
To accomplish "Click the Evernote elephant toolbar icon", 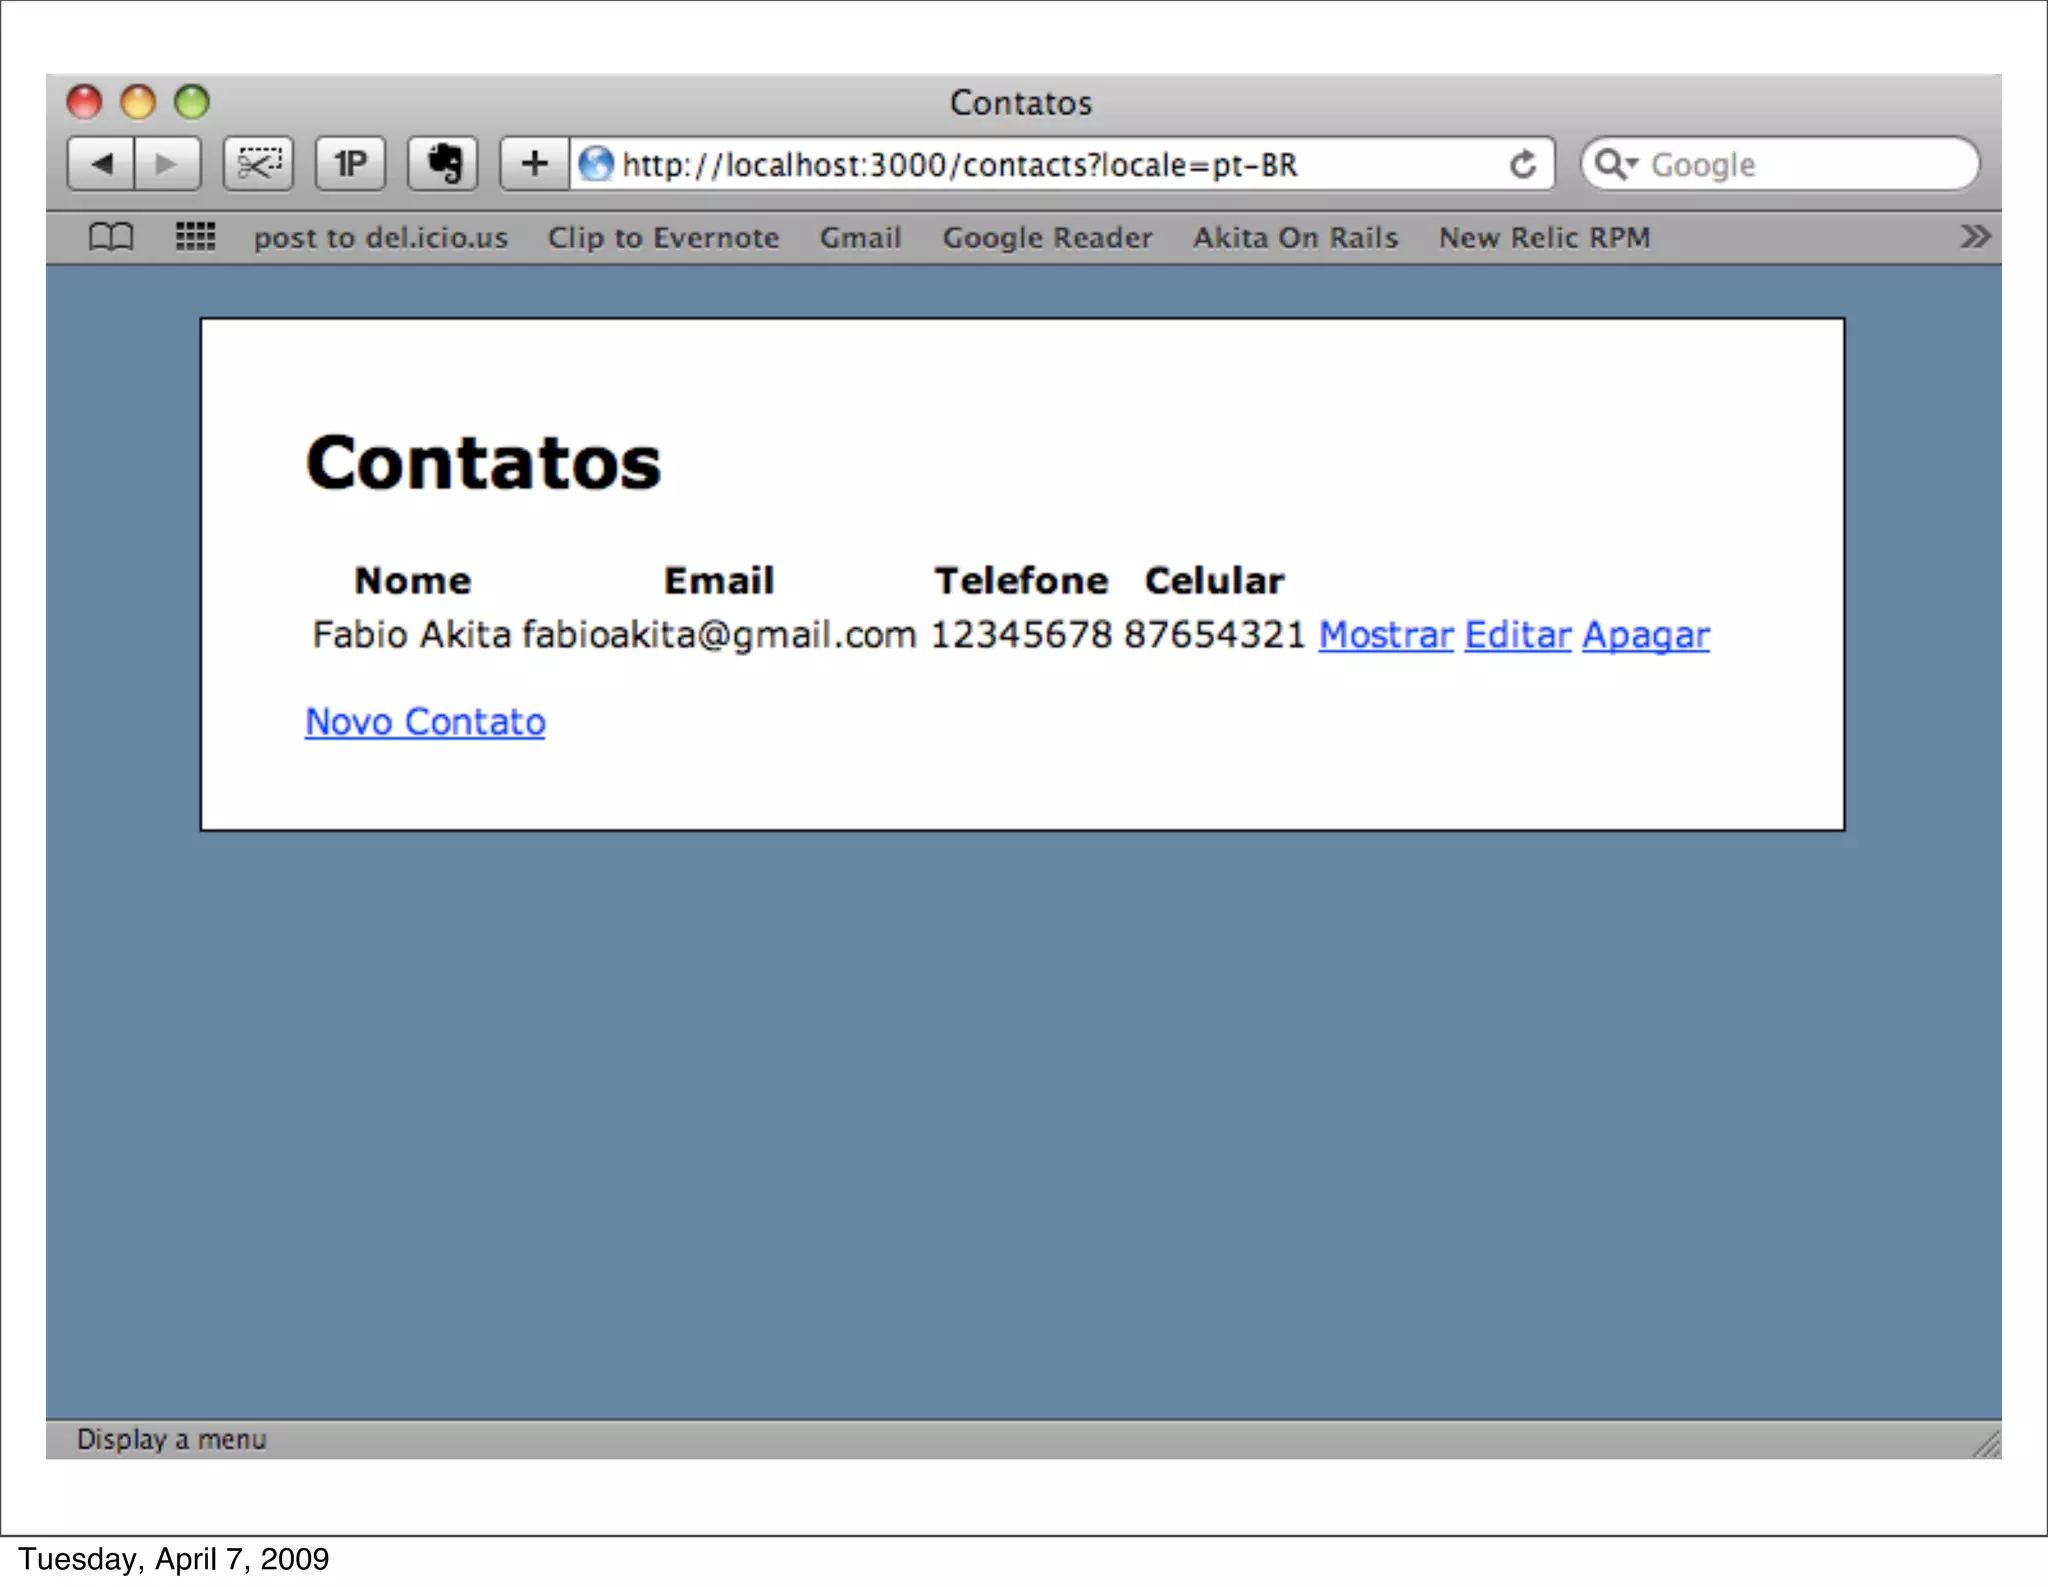I will [443, 163].
